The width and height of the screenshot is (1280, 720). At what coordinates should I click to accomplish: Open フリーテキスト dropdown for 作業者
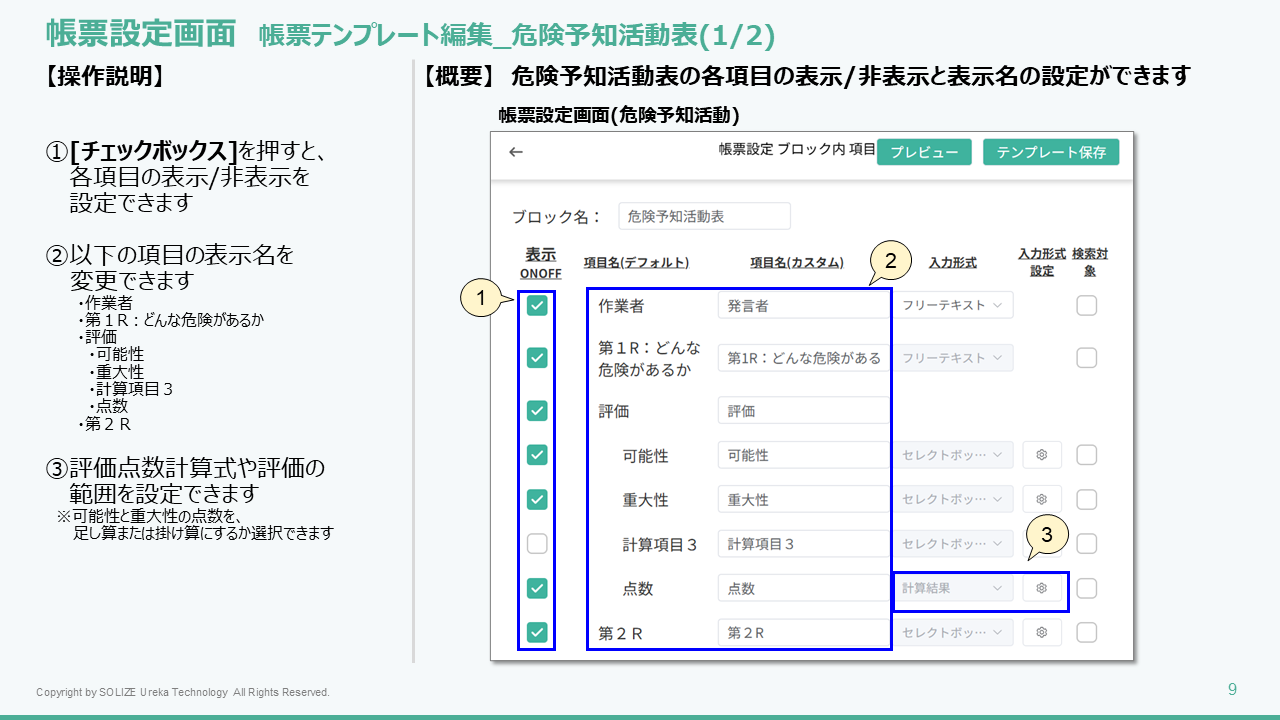point(952,305)
